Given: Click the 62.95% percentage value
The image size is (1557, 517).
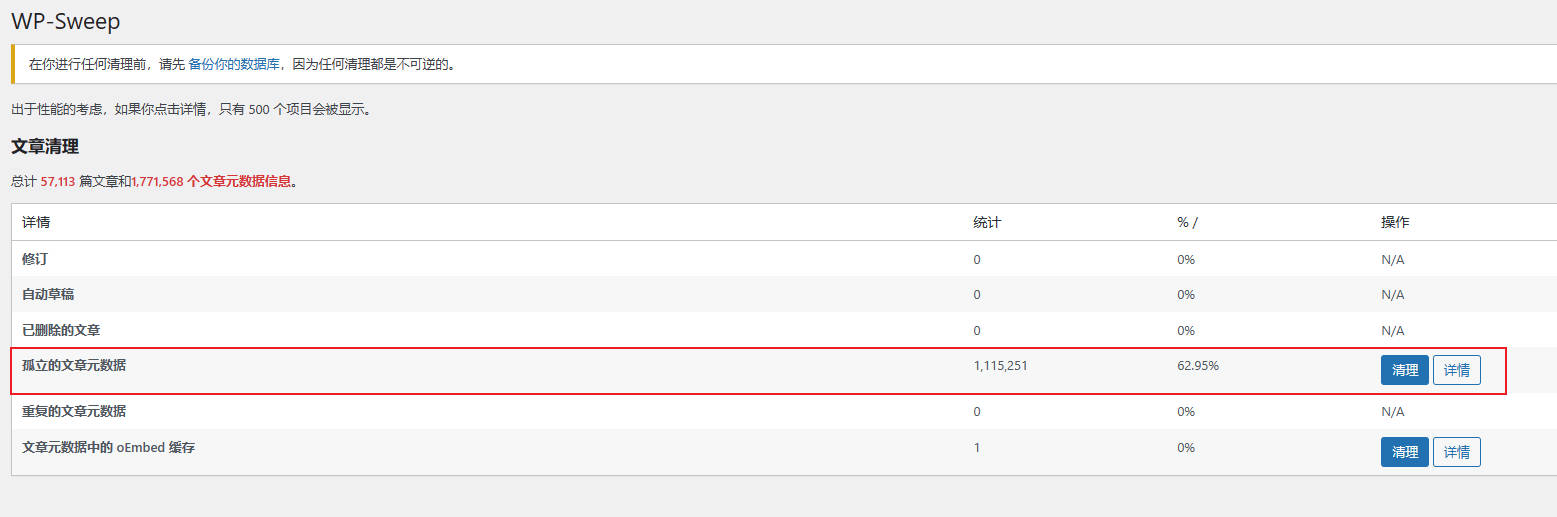Looking at the screenshot, I should [1198, 366].
